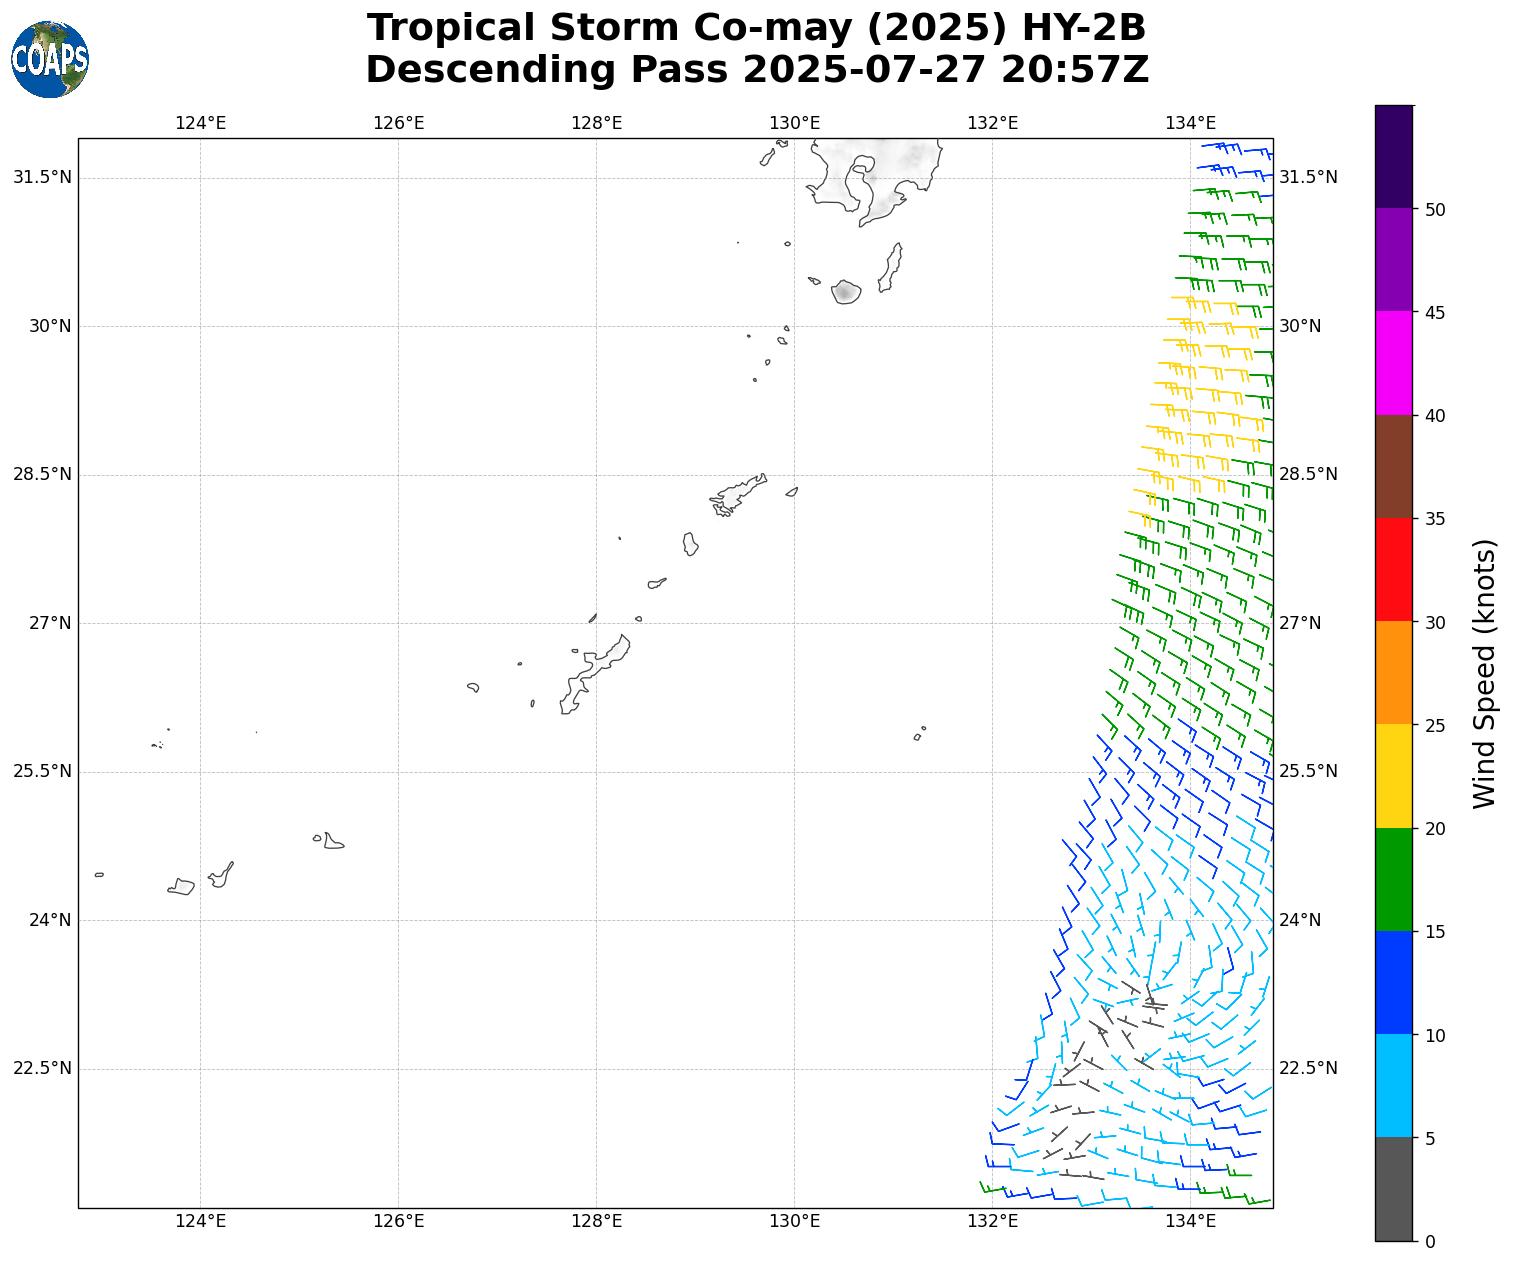Click the yellow 20-25 knot colorbar segment
1513x1264 pixels.
(1393, 776)
